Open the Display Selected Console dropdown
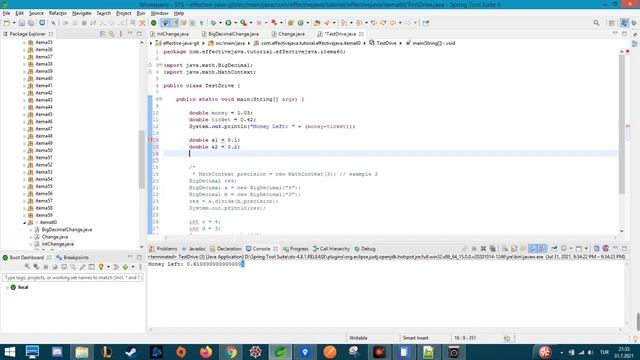Screen dimensions: 640x360 pos(571,249)
